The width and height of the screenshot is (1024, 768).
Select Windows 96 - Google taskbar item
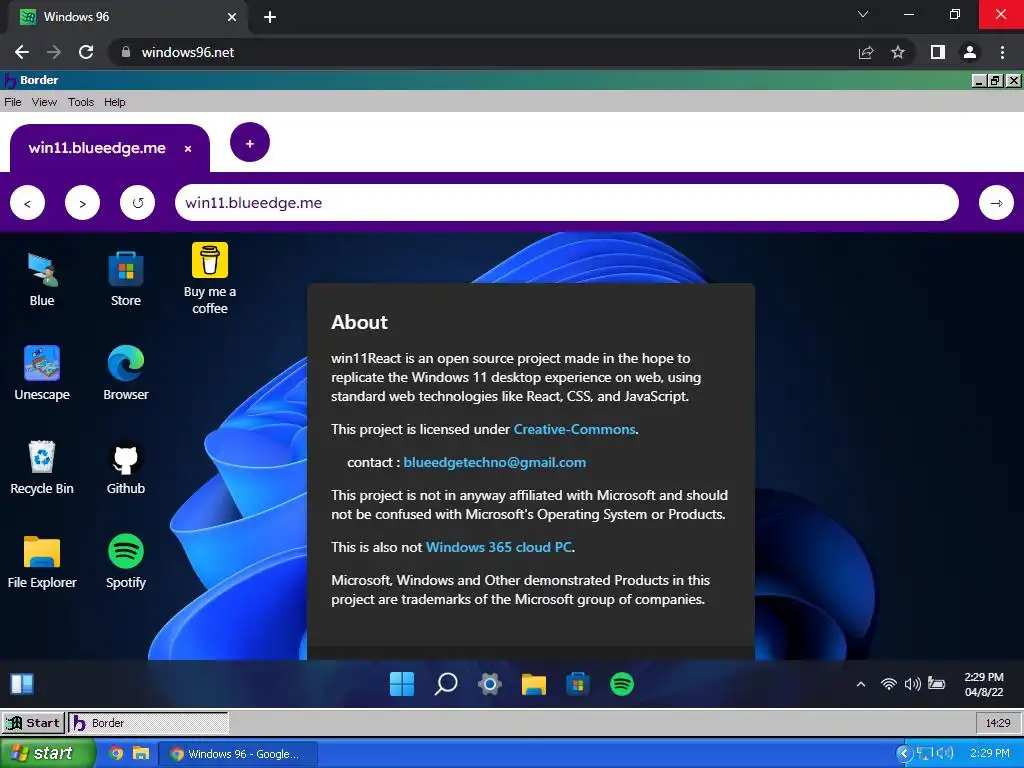(239, 754)
